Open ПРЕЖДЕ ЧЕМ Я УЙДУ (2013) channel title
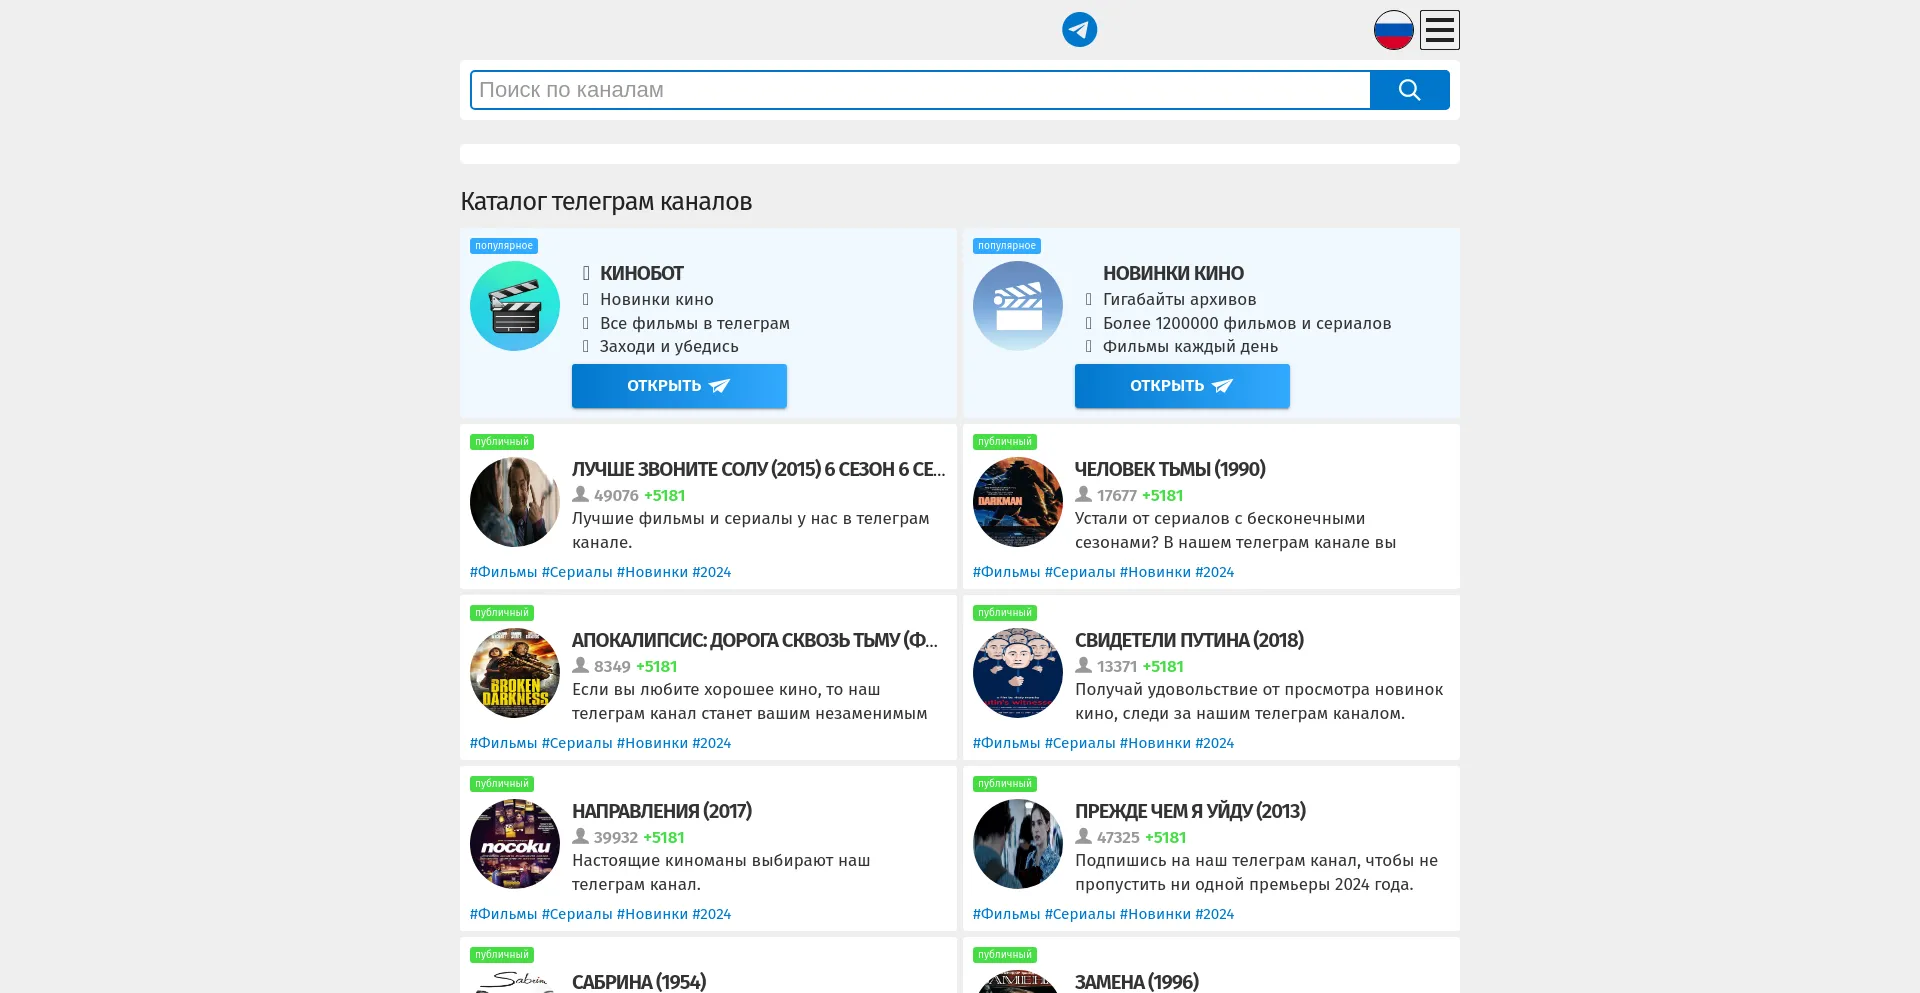Screen dimensions: 1920x993 point(1190,811)
